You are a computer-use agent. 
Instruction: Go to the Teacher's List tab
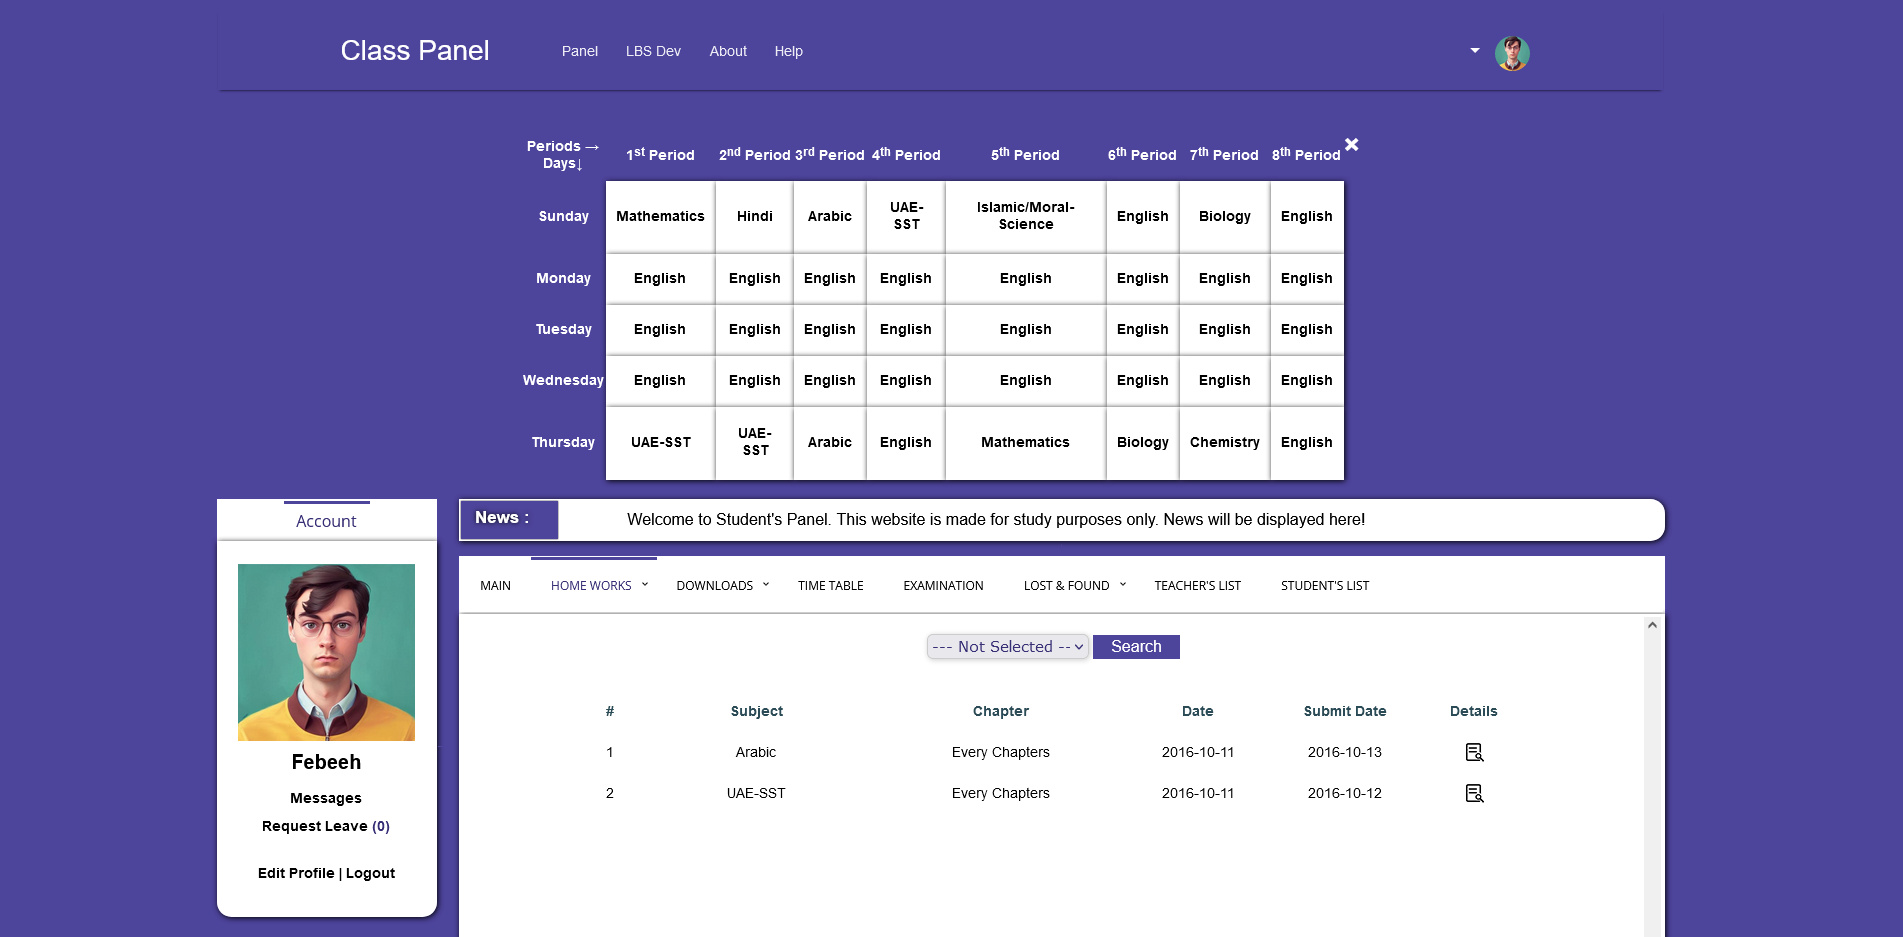pyautogui.click(x=1197, y=586)
